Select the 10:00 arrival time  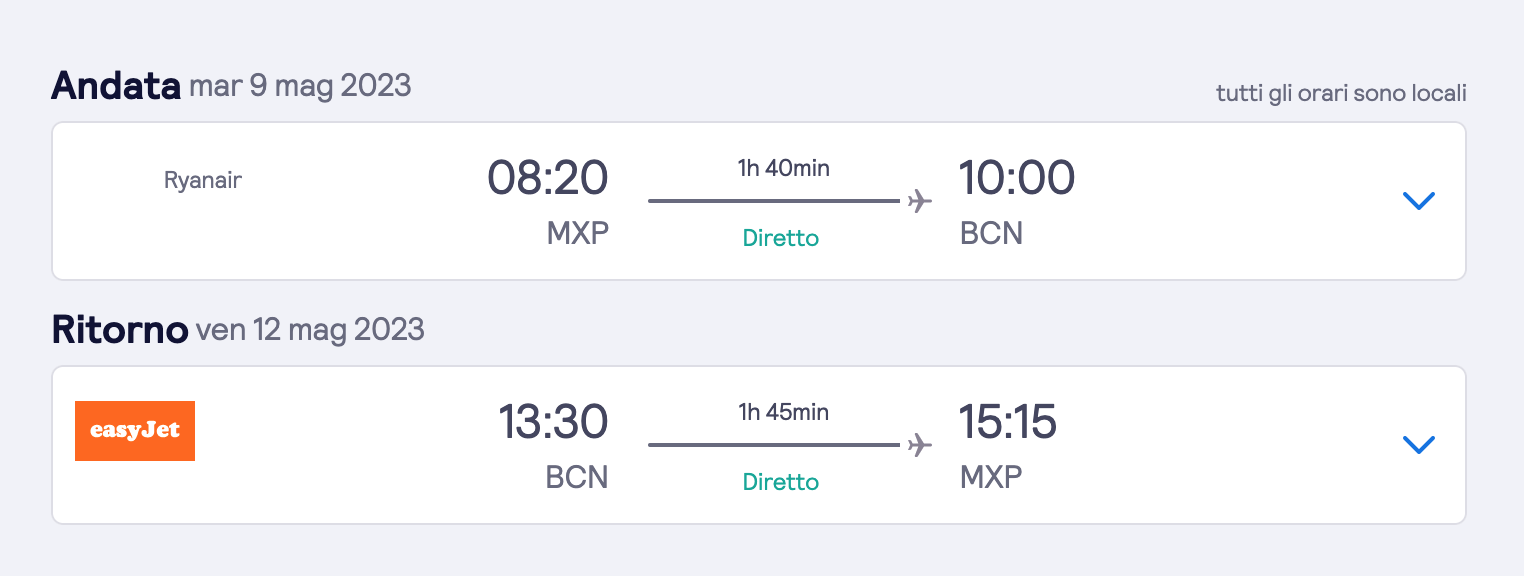coord(1017,179)
